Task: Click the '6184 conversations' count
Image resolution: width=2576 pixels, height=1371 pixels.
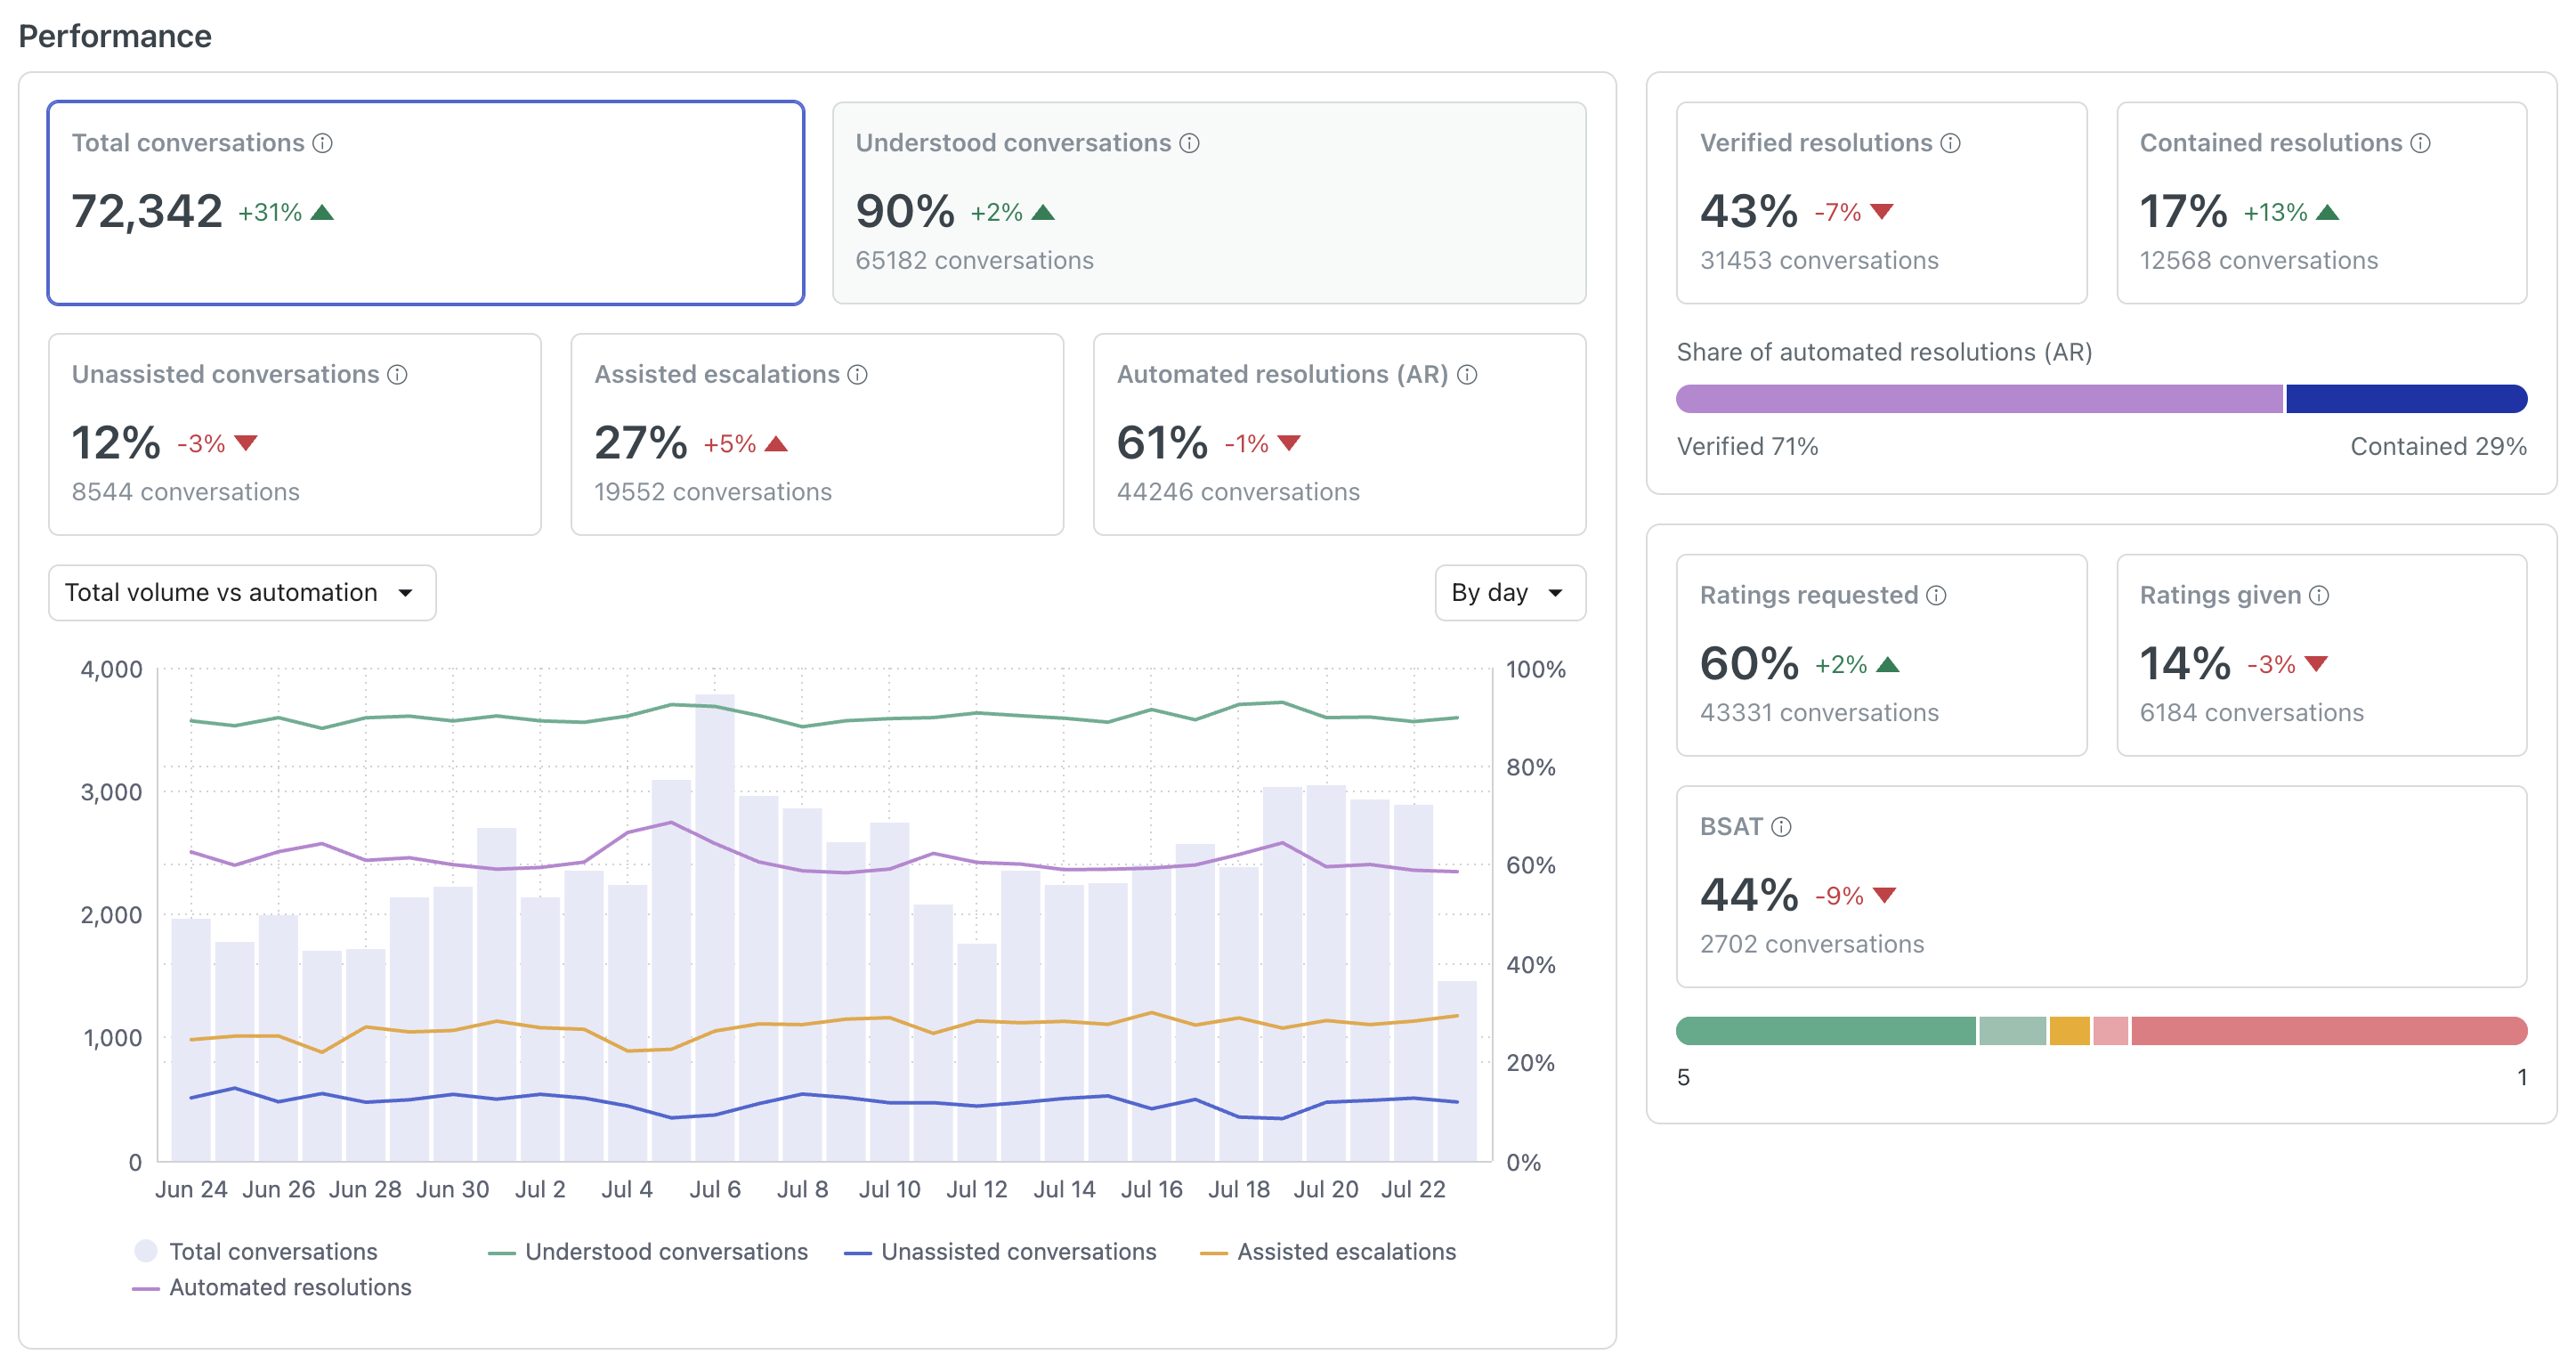Action: coord(2252,712)
